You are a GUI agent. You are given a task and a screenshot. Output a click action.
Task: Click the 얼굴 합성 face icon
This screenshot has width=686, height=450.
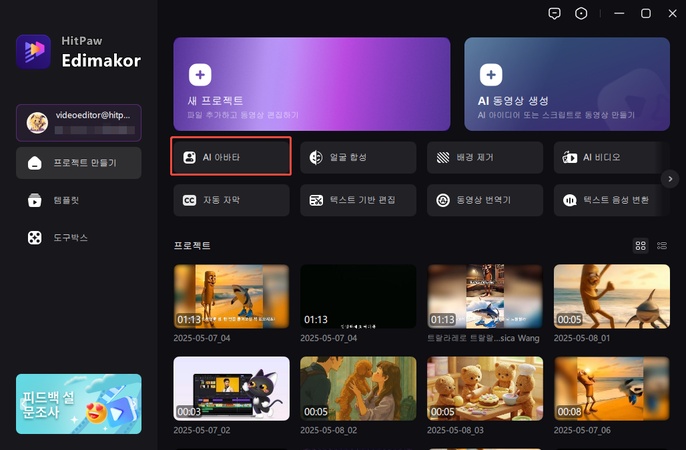316,157
